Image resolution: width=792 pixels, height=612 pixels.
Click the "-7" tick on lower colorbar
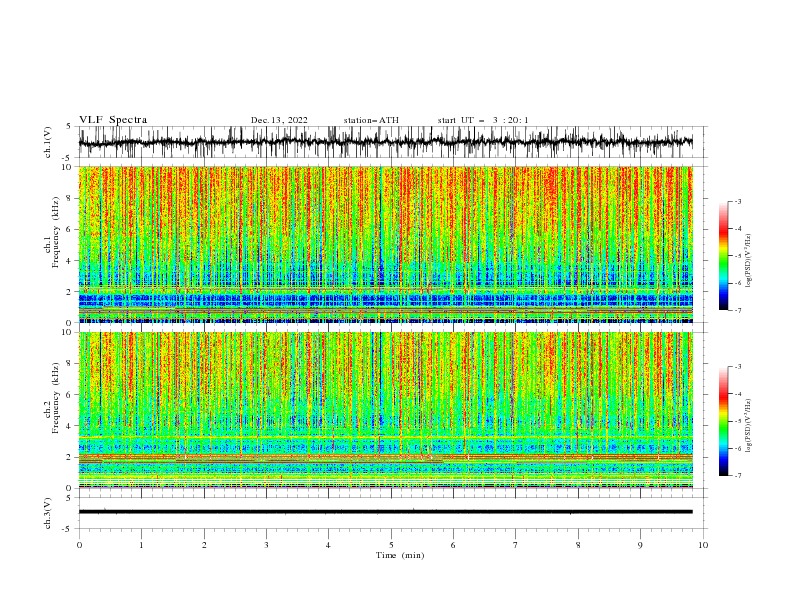coord(737,476)
